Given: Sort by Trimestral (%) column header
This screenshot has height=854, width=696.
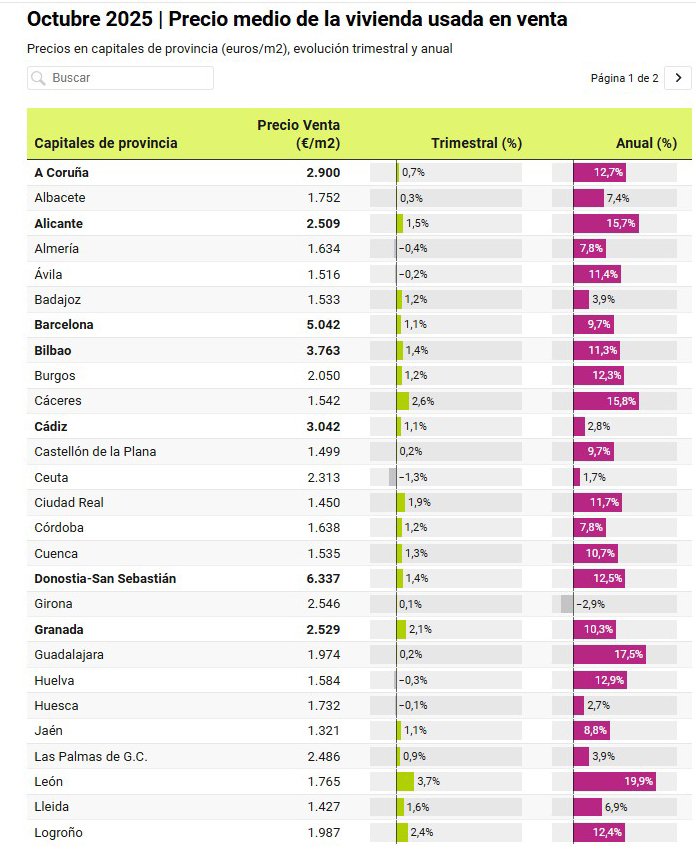Looking at the screenshot, I should (476, 143).
